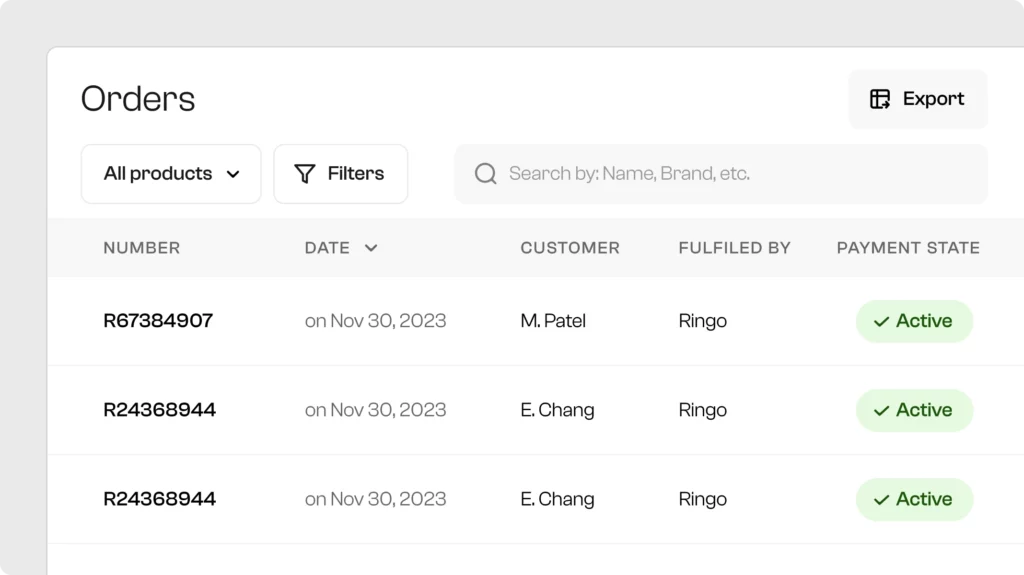Open the Filters button
This screenshot has width=1024, height=575.
coord(340,174)
